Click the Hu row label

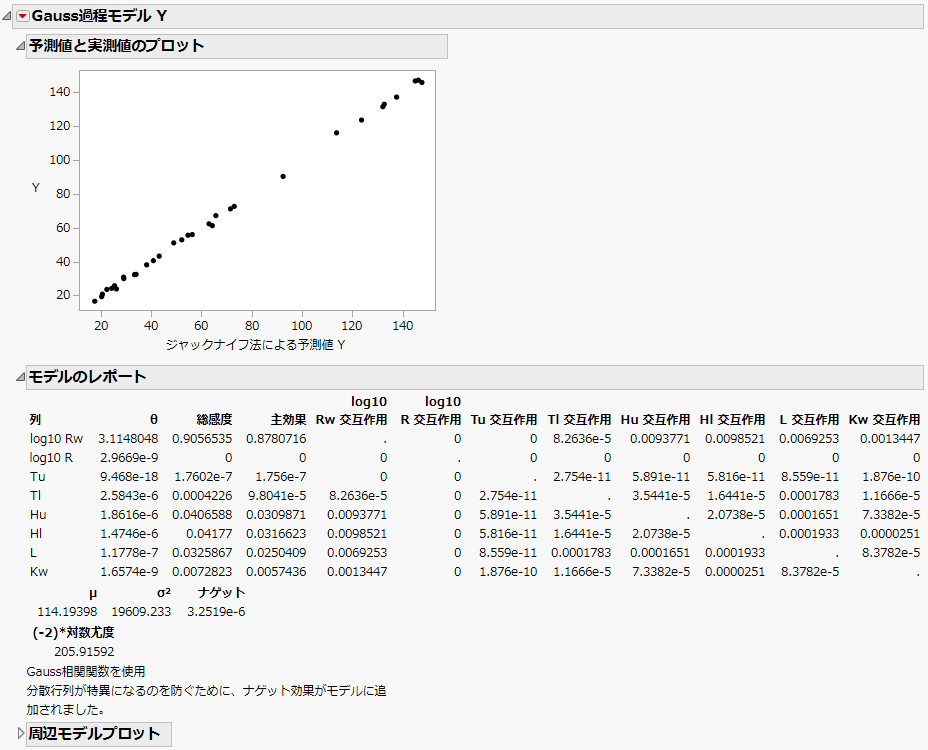coord(38,514)
